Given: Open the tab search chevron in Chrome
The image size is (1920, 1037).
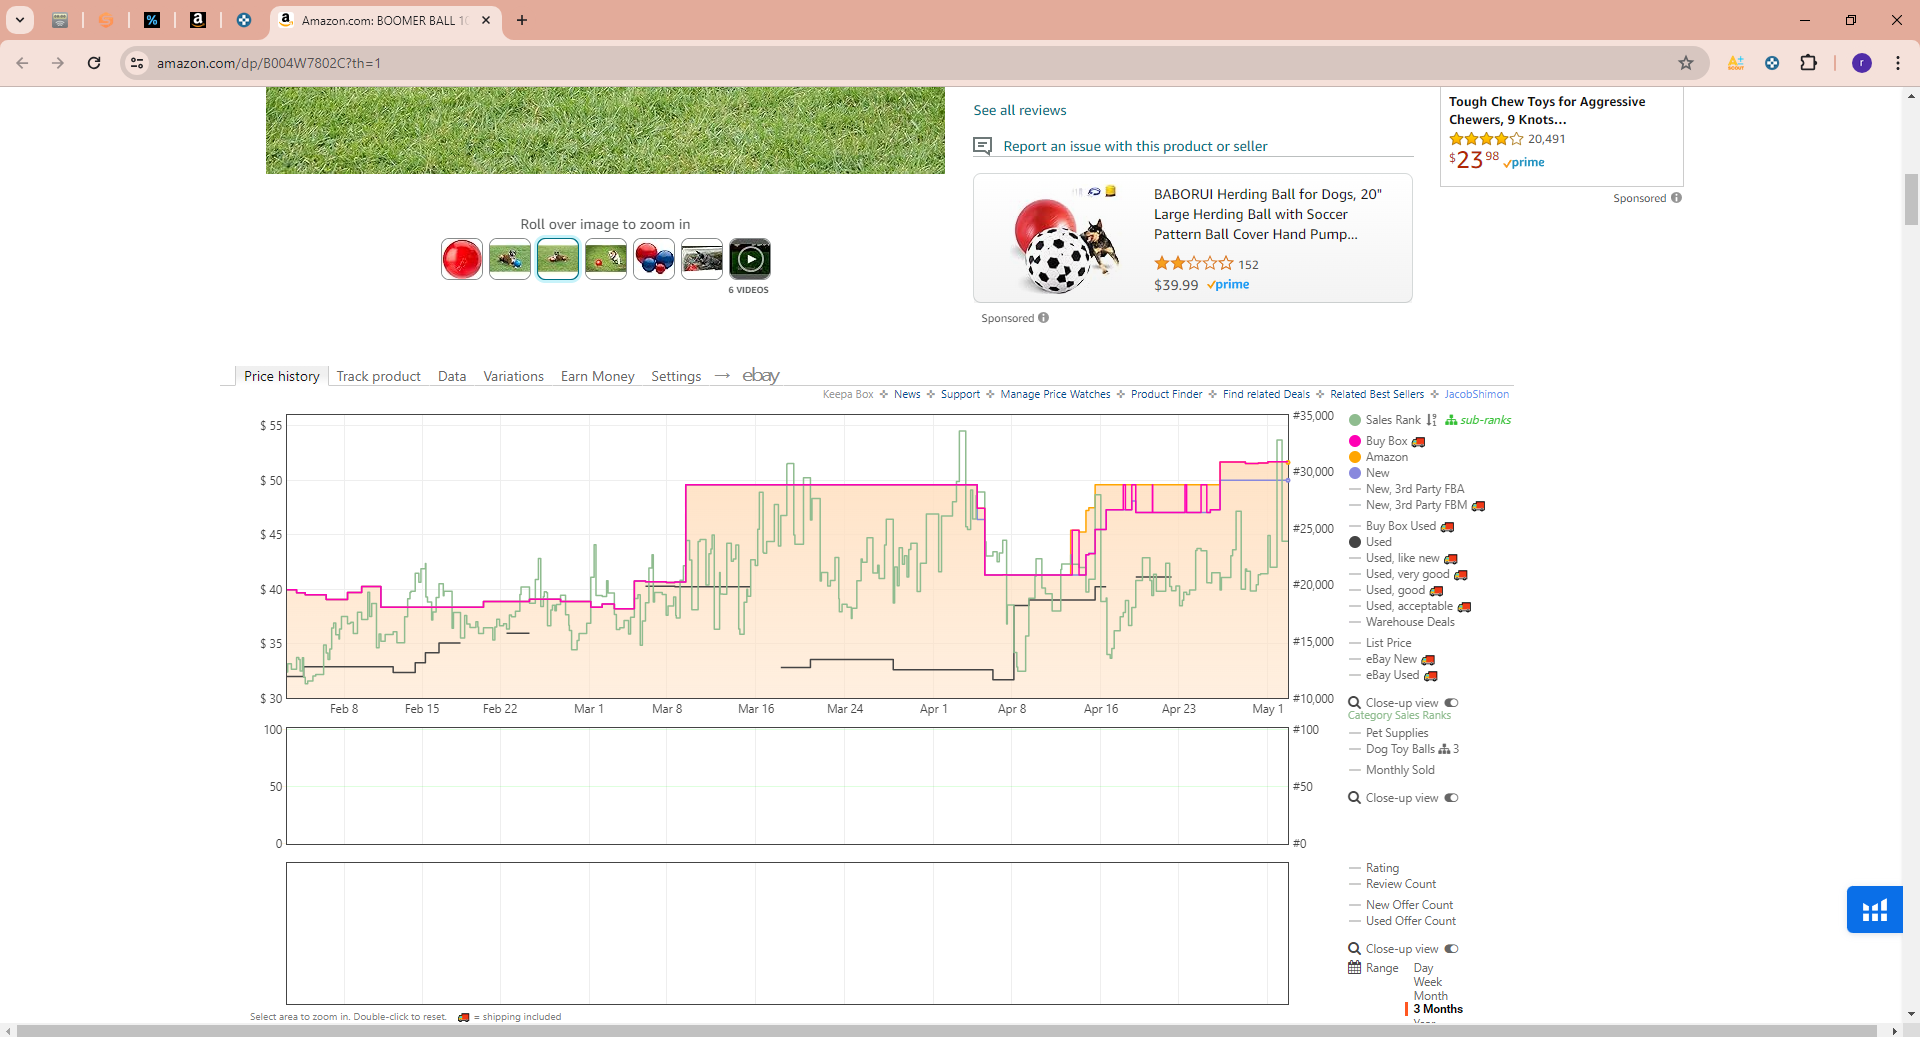Looking at the screenshot, I should tap(20, 20).
